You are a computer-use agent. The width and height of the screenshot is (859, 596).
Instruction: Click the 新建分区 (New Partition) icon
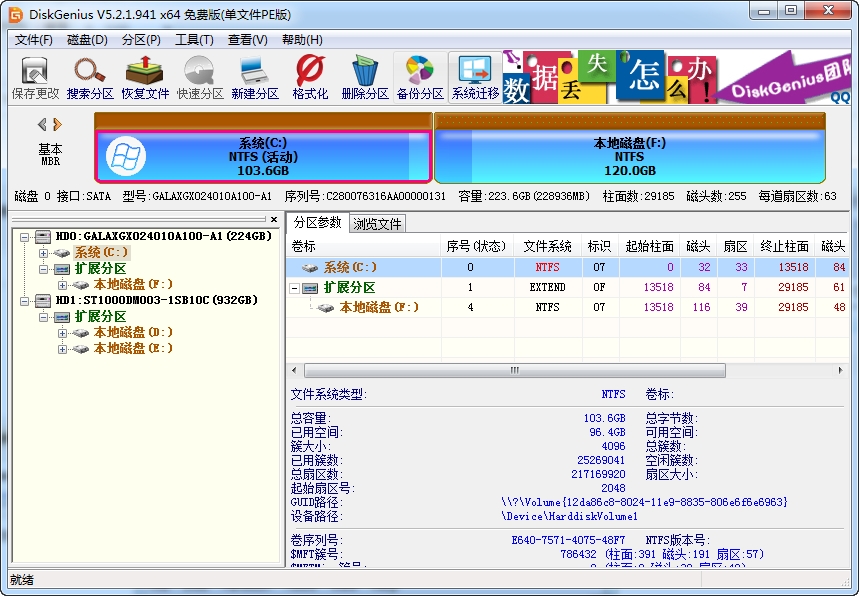[254, 78]
